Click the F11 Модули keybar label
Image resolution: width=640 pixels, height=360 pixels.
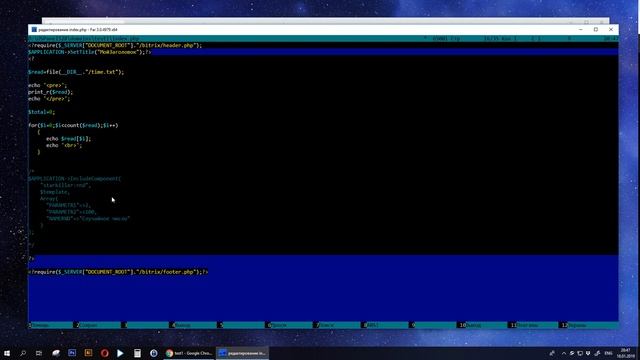coord(533,325)
